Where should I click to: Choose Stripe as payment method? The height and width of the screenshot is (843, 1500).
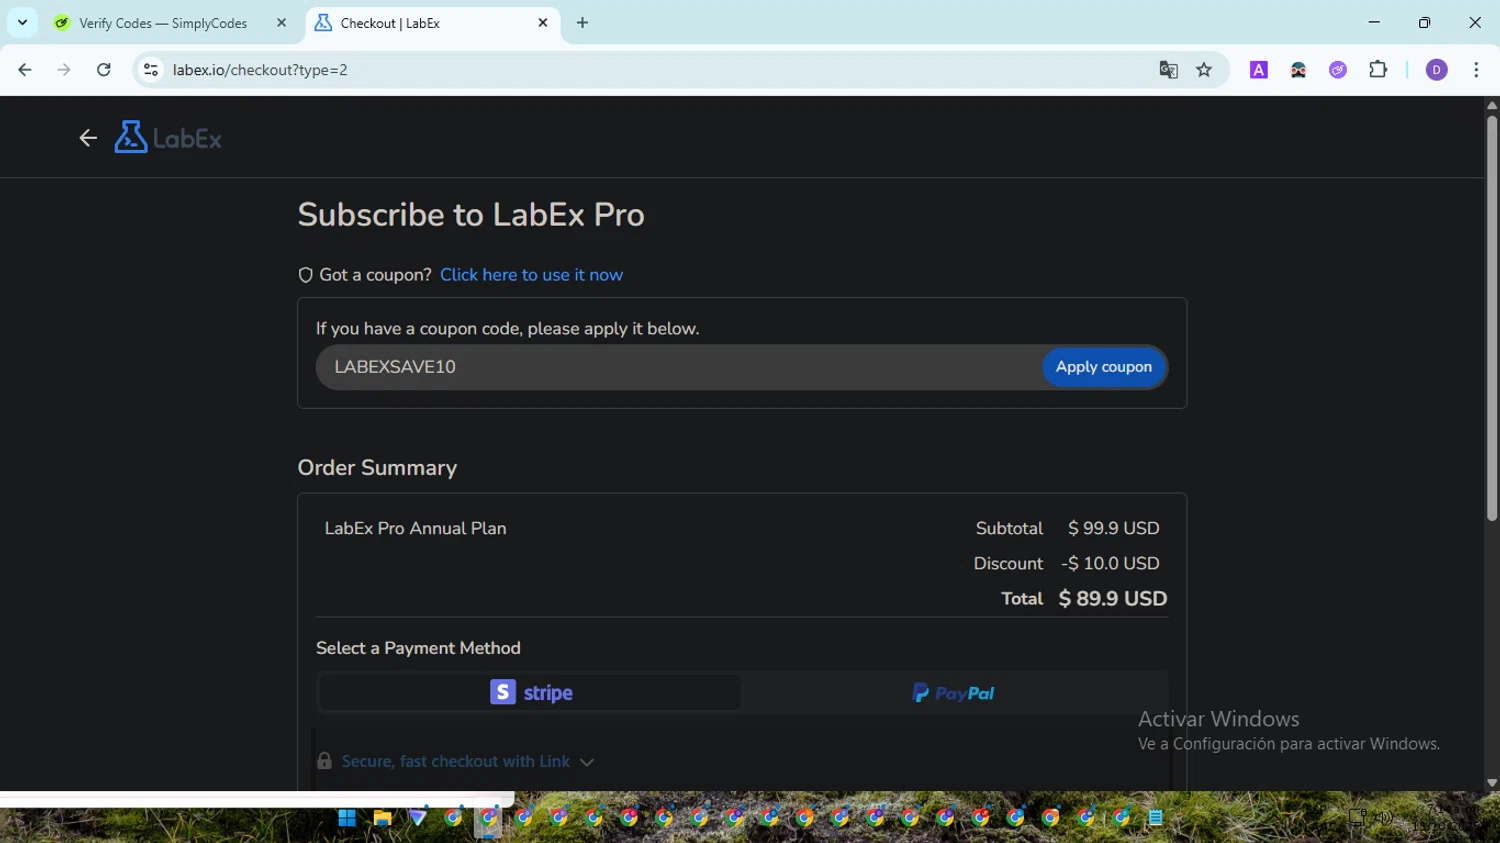[x=530, y=692]
